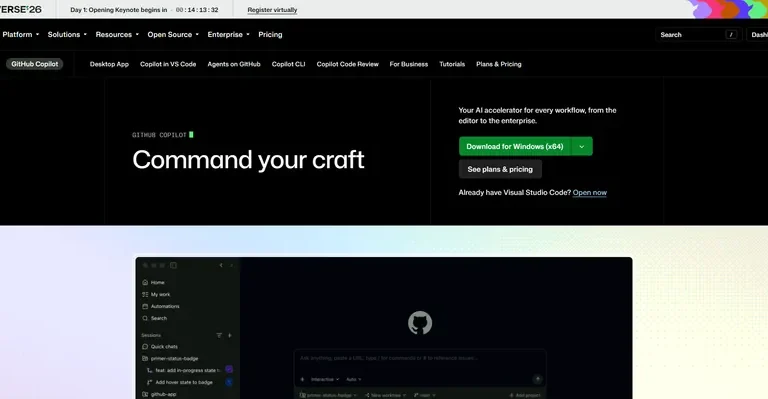Open Quick chats in preview sidebar
The image size is (768, 399).
pos(160,347)
